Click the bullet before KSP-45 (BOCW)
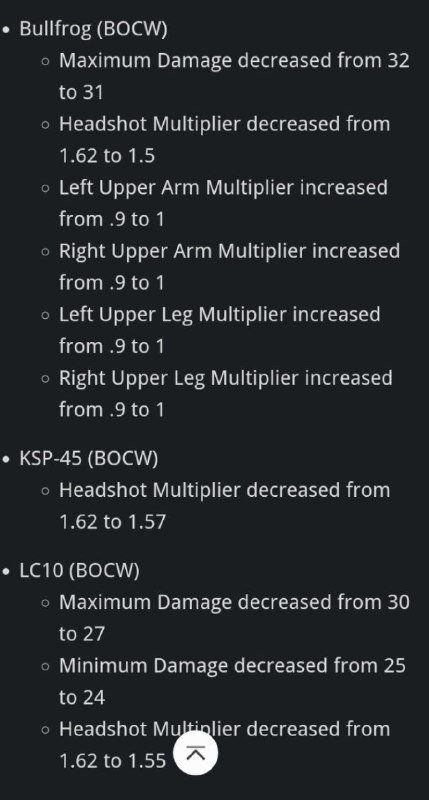This screenshot has width=429, height=800. pos(6,459)
